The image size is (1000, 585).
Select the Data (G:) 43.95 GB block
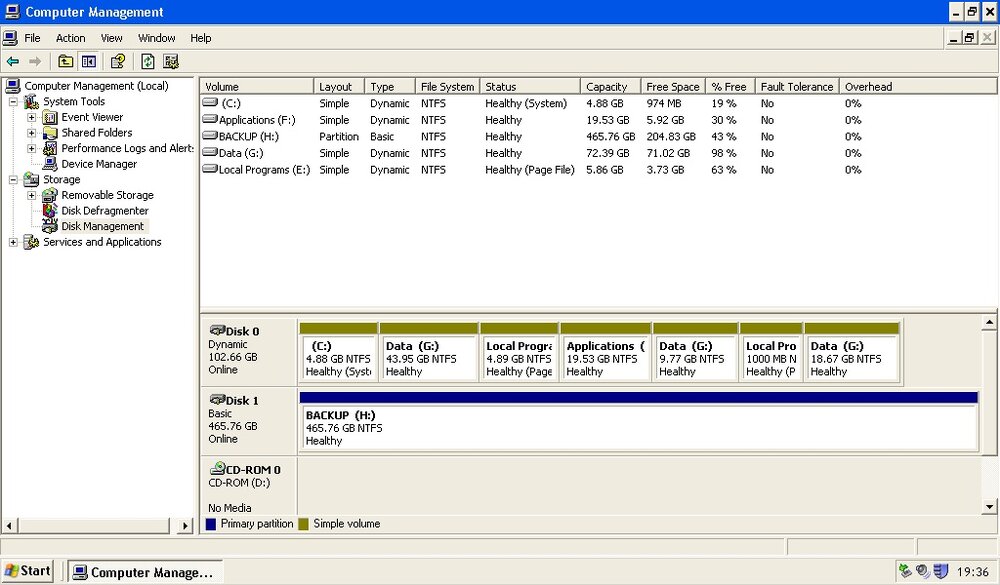coord(429,352)
